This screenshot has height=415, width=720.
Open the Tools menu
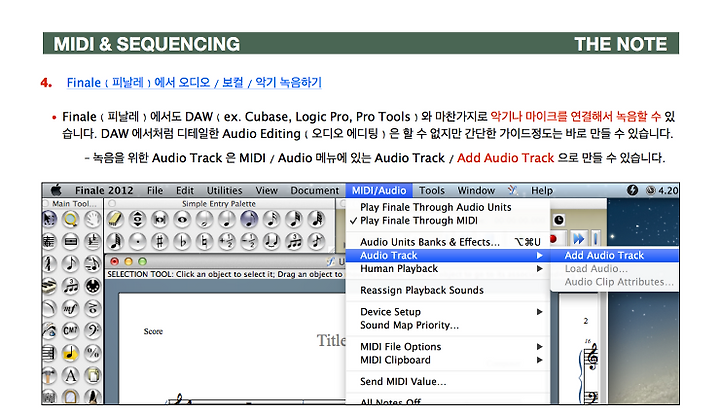click(432, 191)
